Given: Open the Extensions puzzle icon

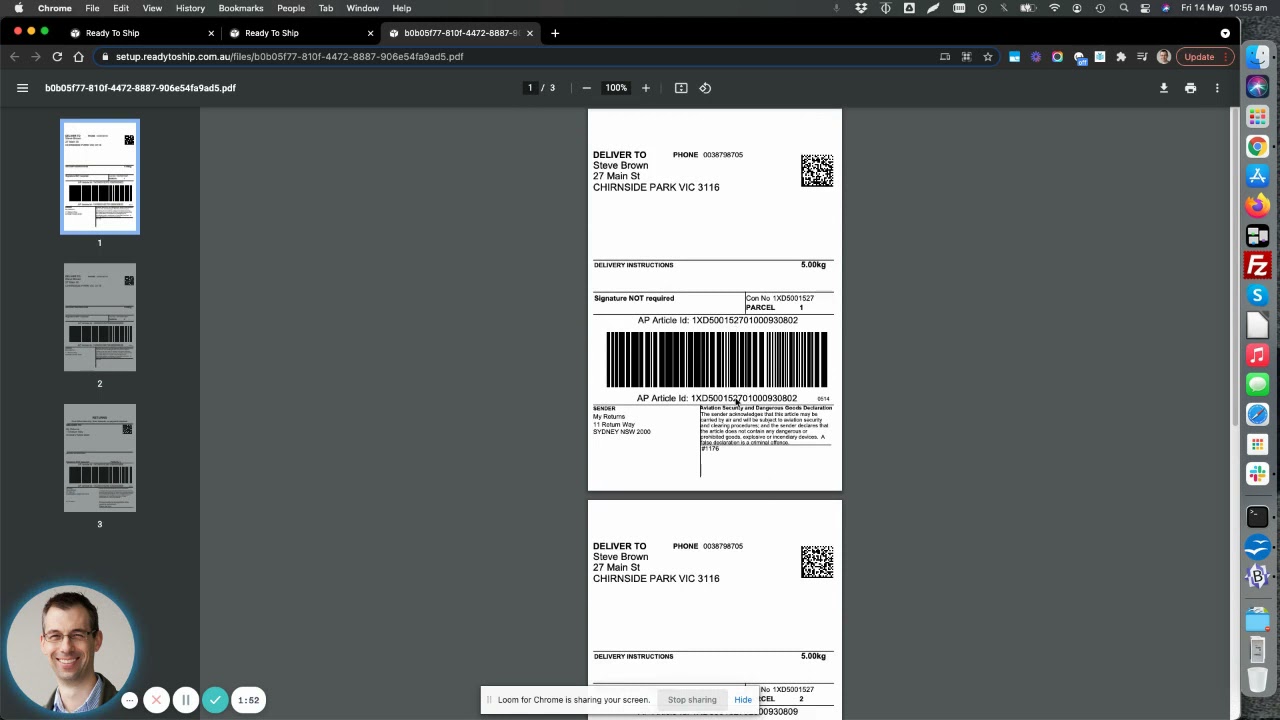Looking at the screenshot, I should tap(1121, 57).
